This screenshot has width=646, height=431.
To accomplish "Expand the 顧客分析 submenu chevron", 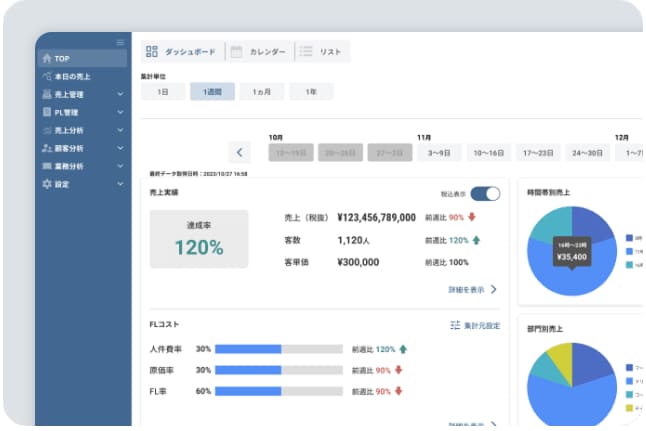I will click(120, 148).
